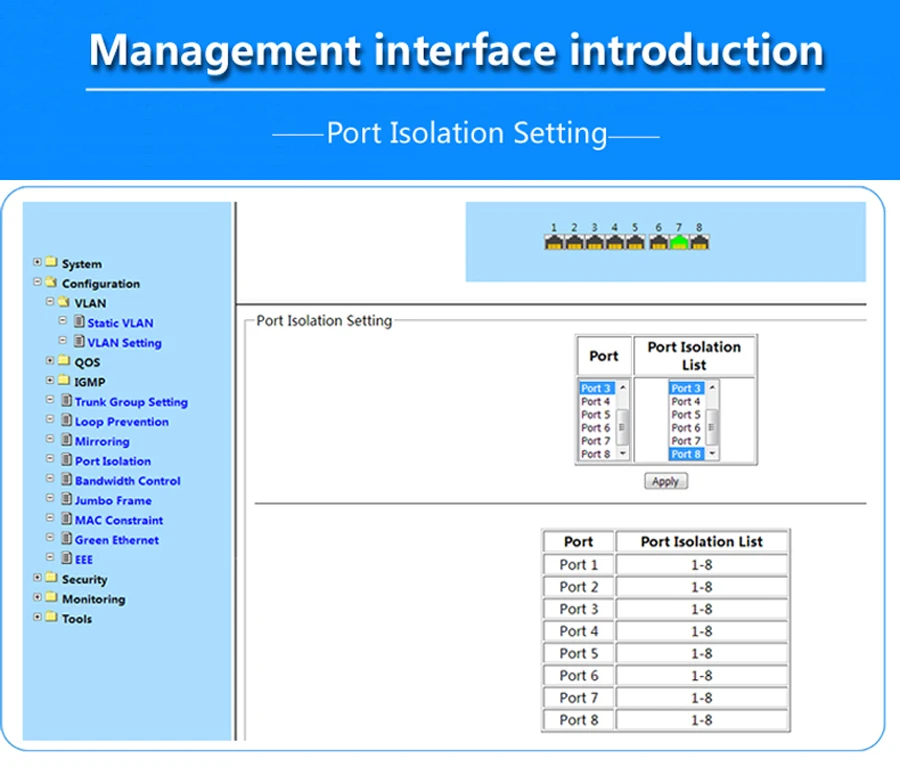Expand the Tools tree node
This screenshot has height=767, width=900.
[x=37, y=617]
